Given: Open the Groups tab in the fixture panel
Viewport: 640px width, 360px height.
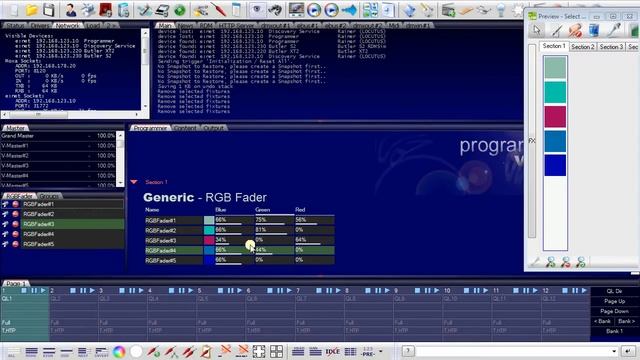Looking at the screenshot, I should [49, 196].
